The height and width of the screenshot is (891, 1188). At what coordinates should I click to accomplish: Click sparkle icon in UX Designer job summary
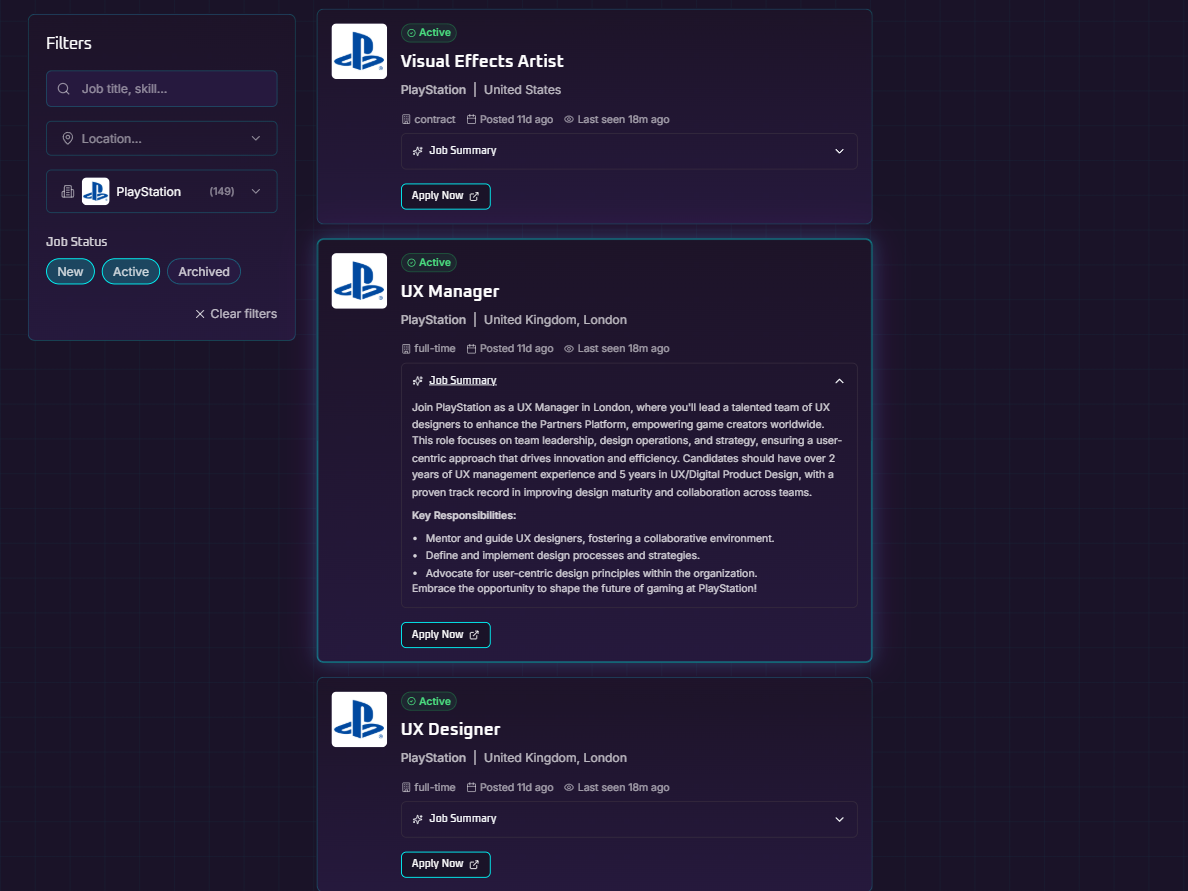coord(417,819)
